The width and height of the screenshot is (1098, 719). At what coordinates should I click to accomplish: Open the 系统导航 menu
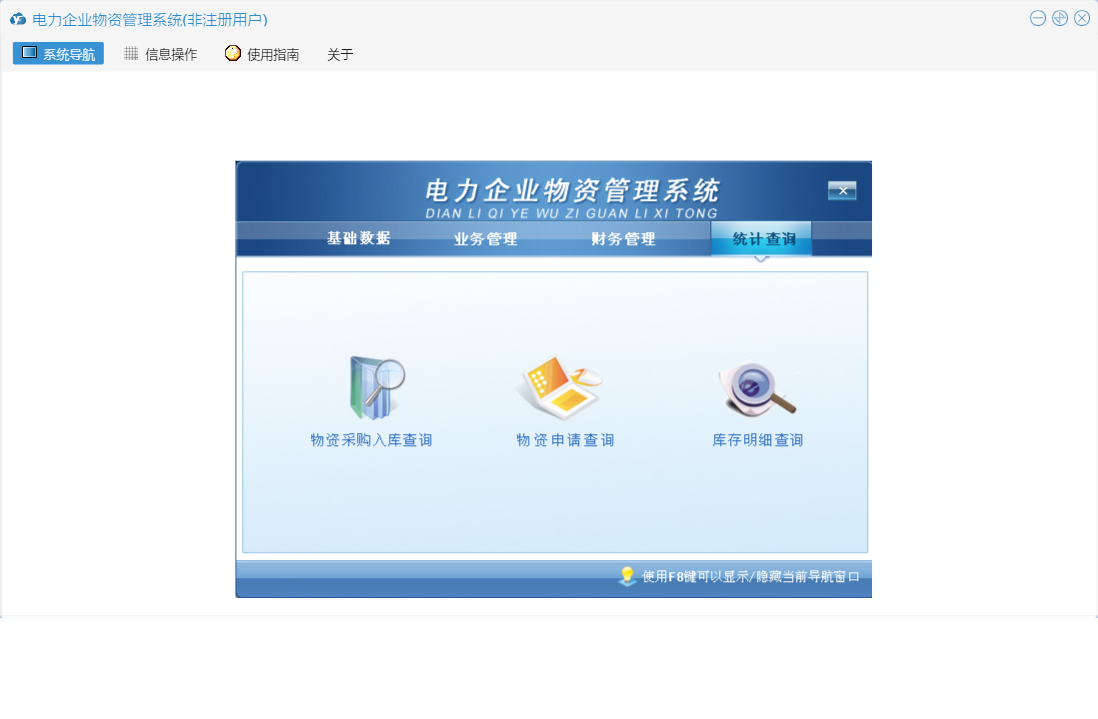tap(58, 53)
